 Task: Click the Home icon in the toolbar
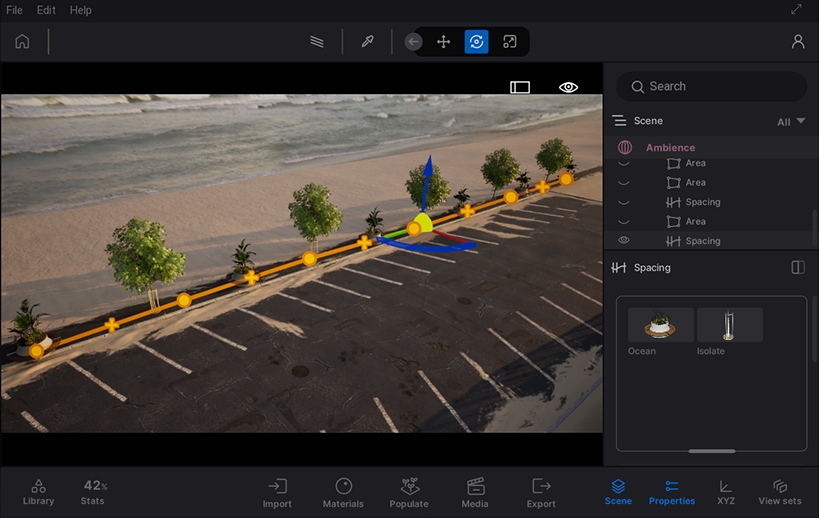(22, 42)
